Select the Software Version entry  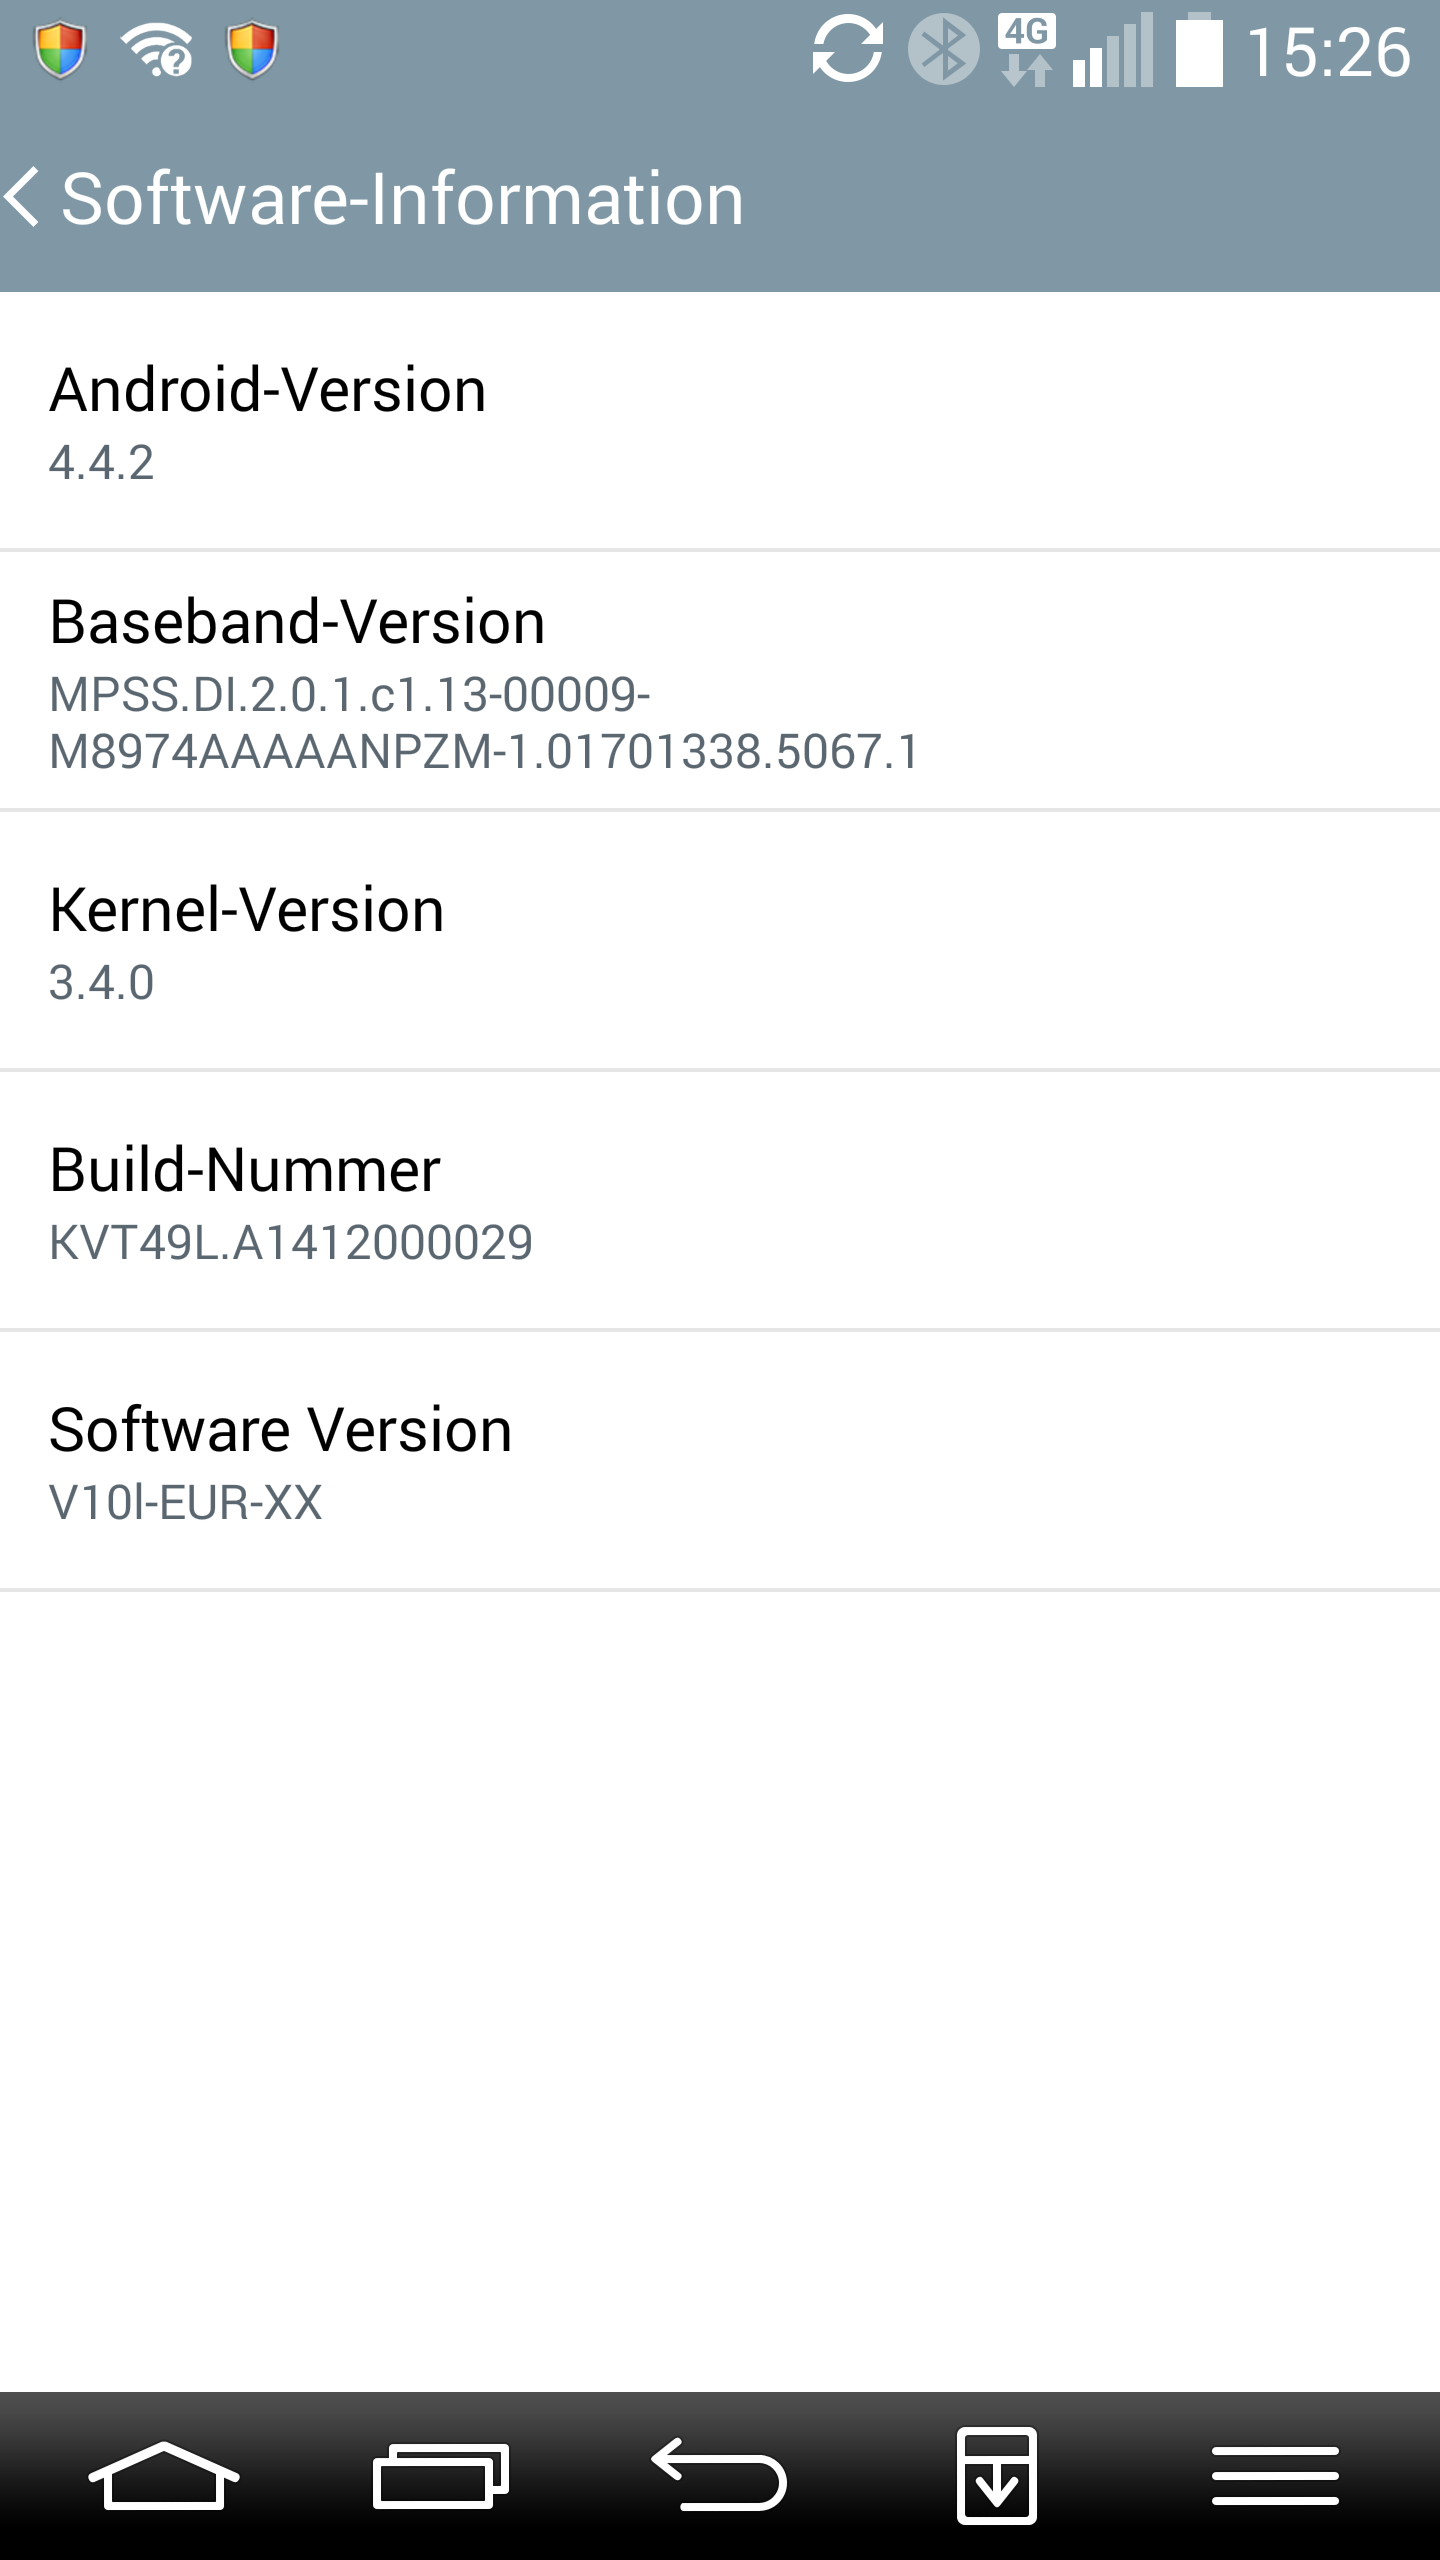coord(720,1461)
